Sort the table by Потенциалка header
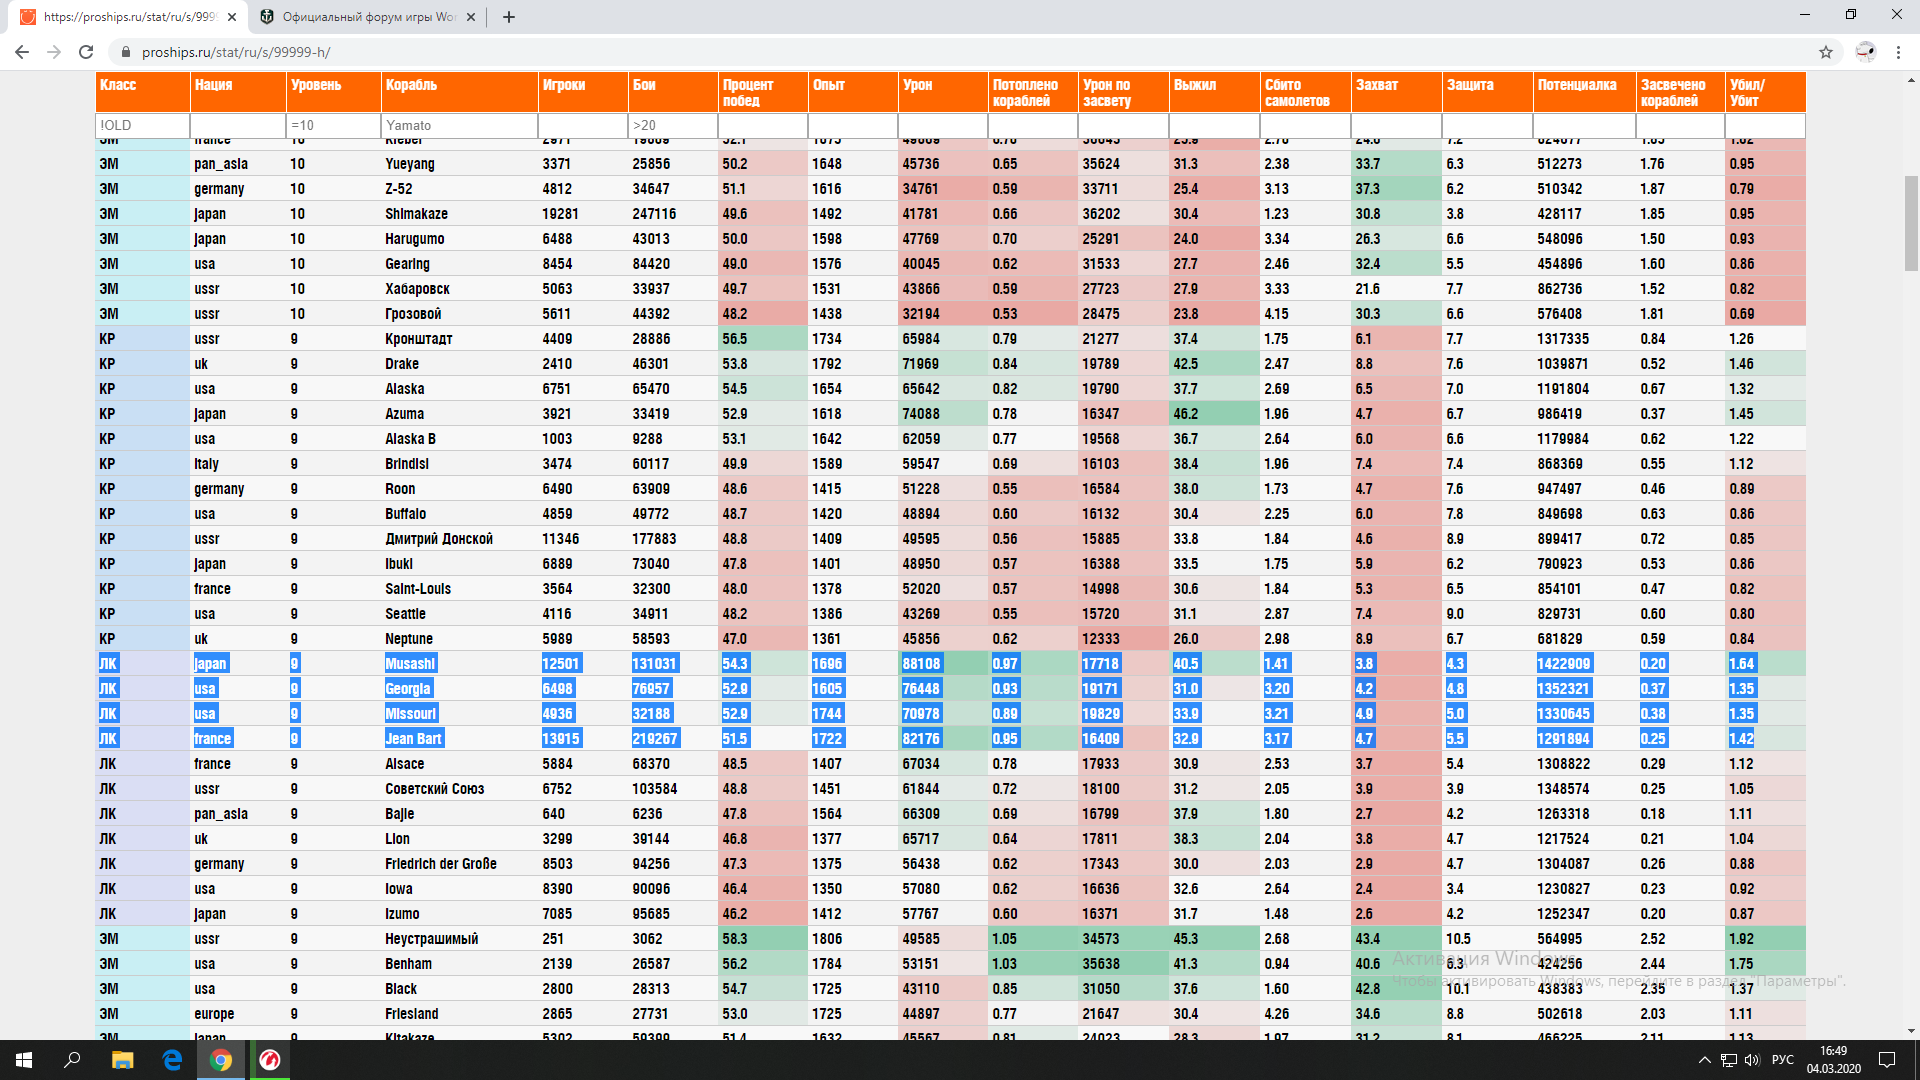Screen dimensions: 1920x1080 click(1585, 92)
